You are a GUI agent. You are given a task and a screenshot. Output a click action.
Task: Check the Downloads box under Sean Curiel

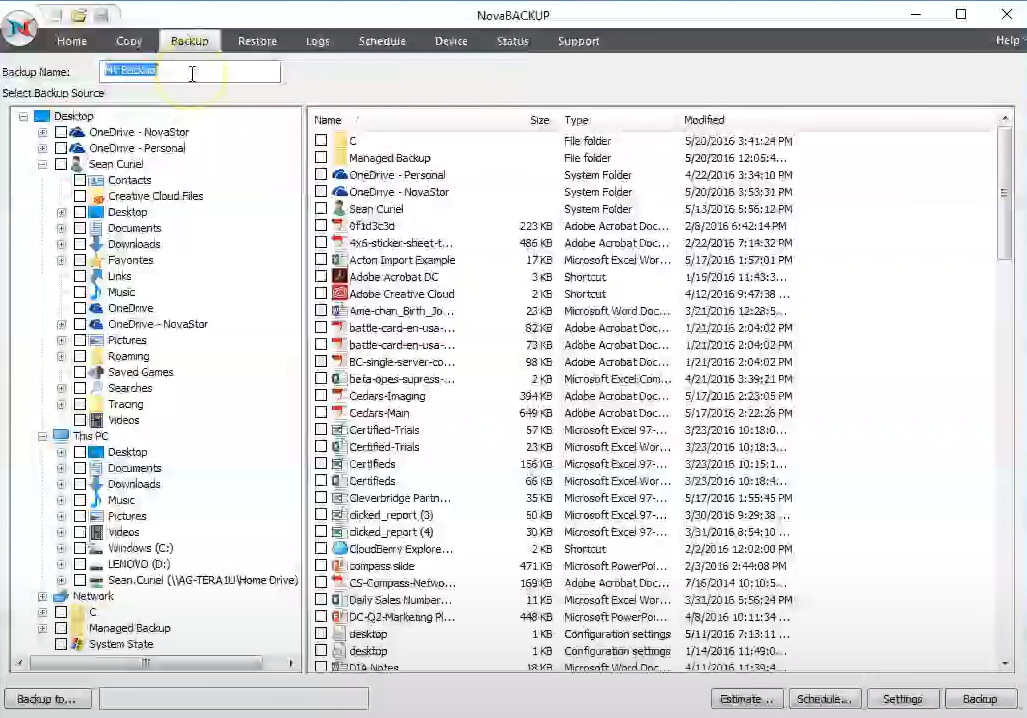[x=80, y=244]
